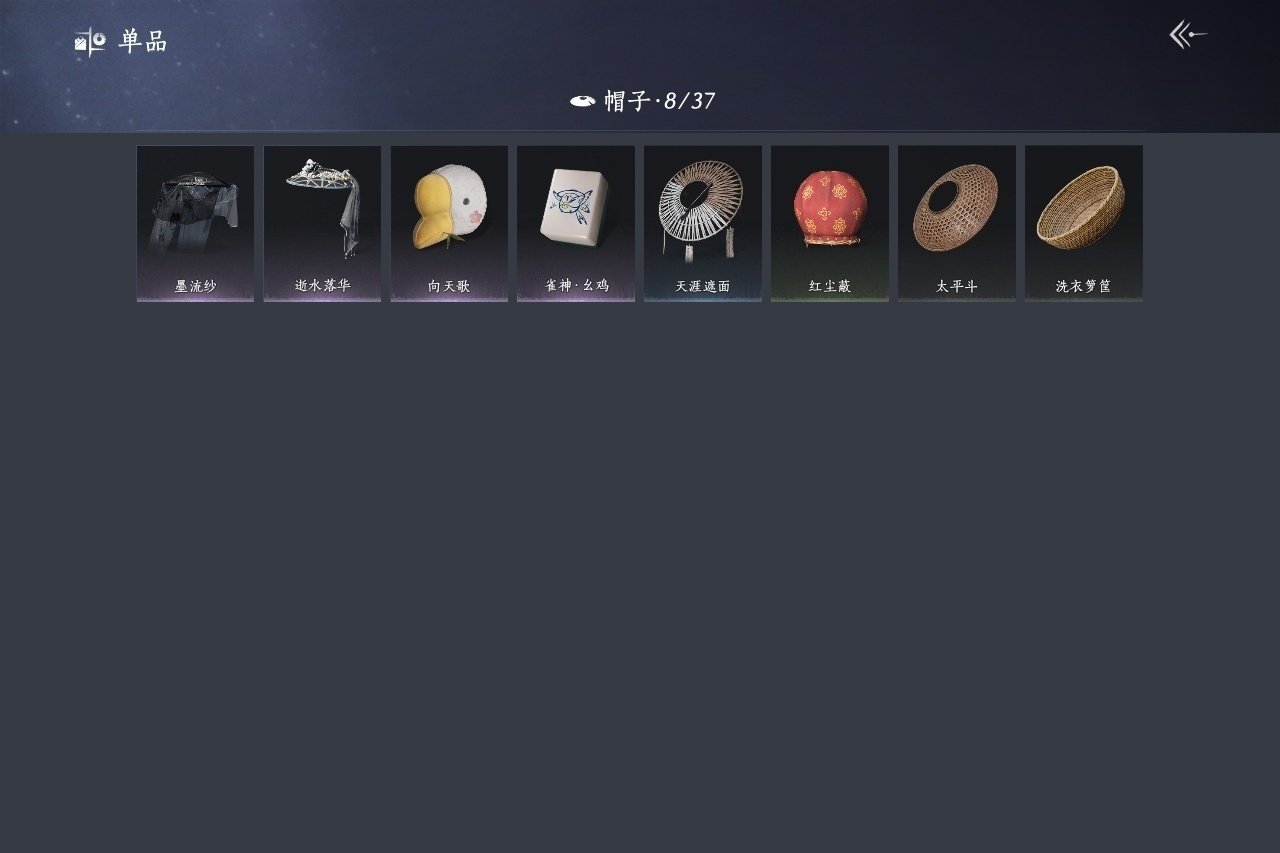Click the 雀神·幺鸡 name text
Viewport: 1280px width, 853px height.
click(x=576, y=286)
